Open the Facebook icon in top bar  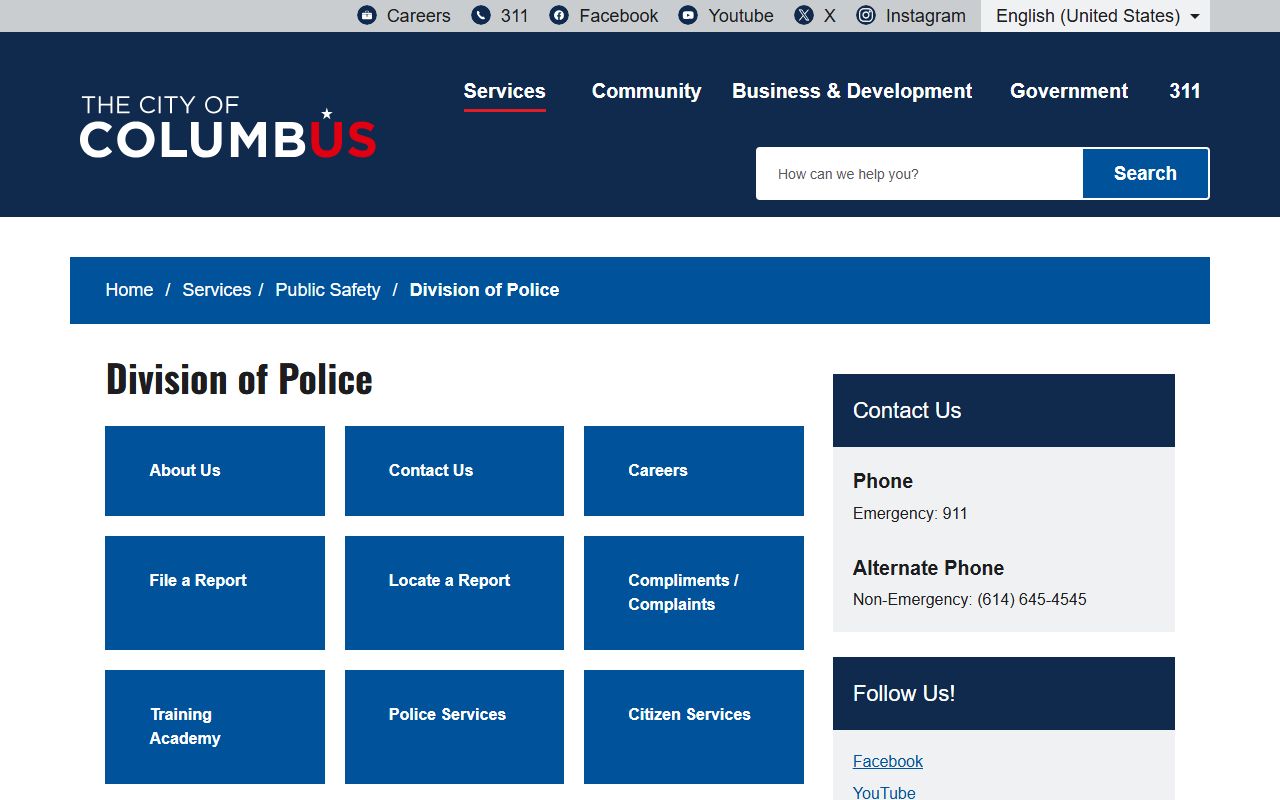tap(559, 16)
